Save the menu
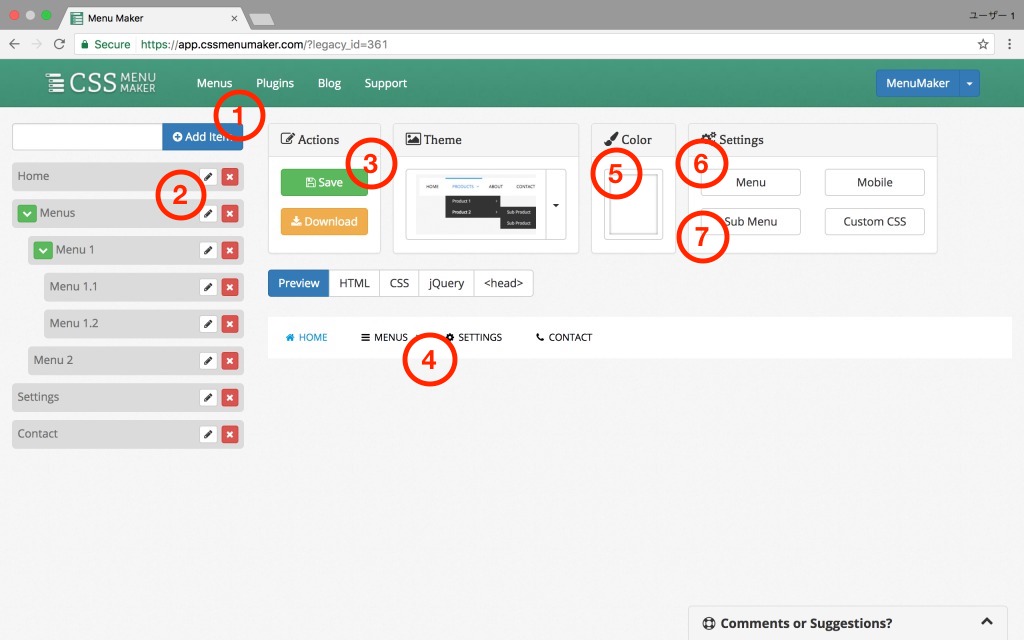 click(x=324, y=183)
